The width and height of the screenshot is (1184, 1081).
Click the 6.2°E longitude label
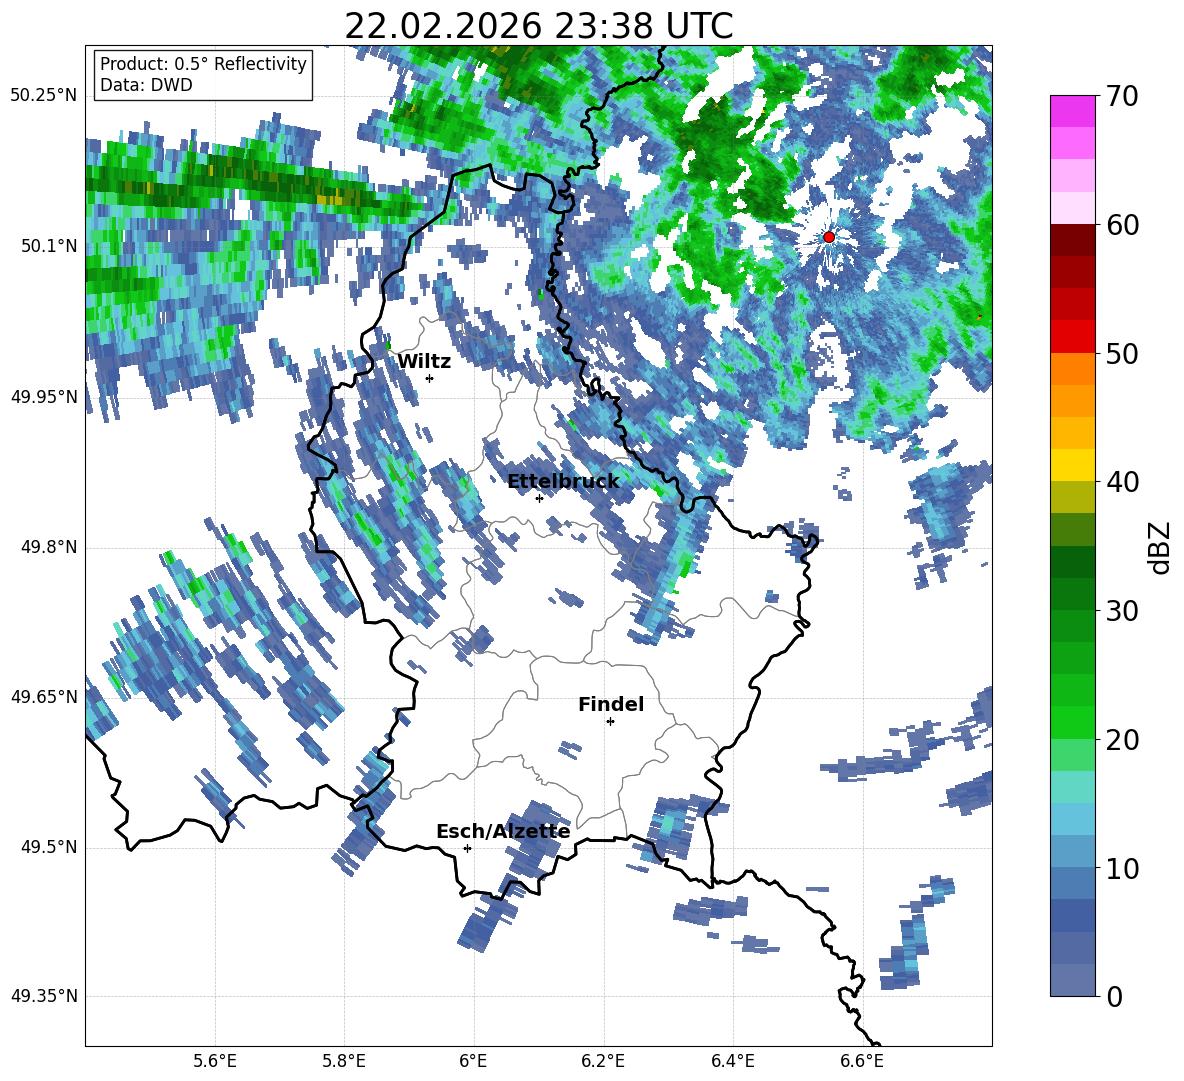point(603,1061)
